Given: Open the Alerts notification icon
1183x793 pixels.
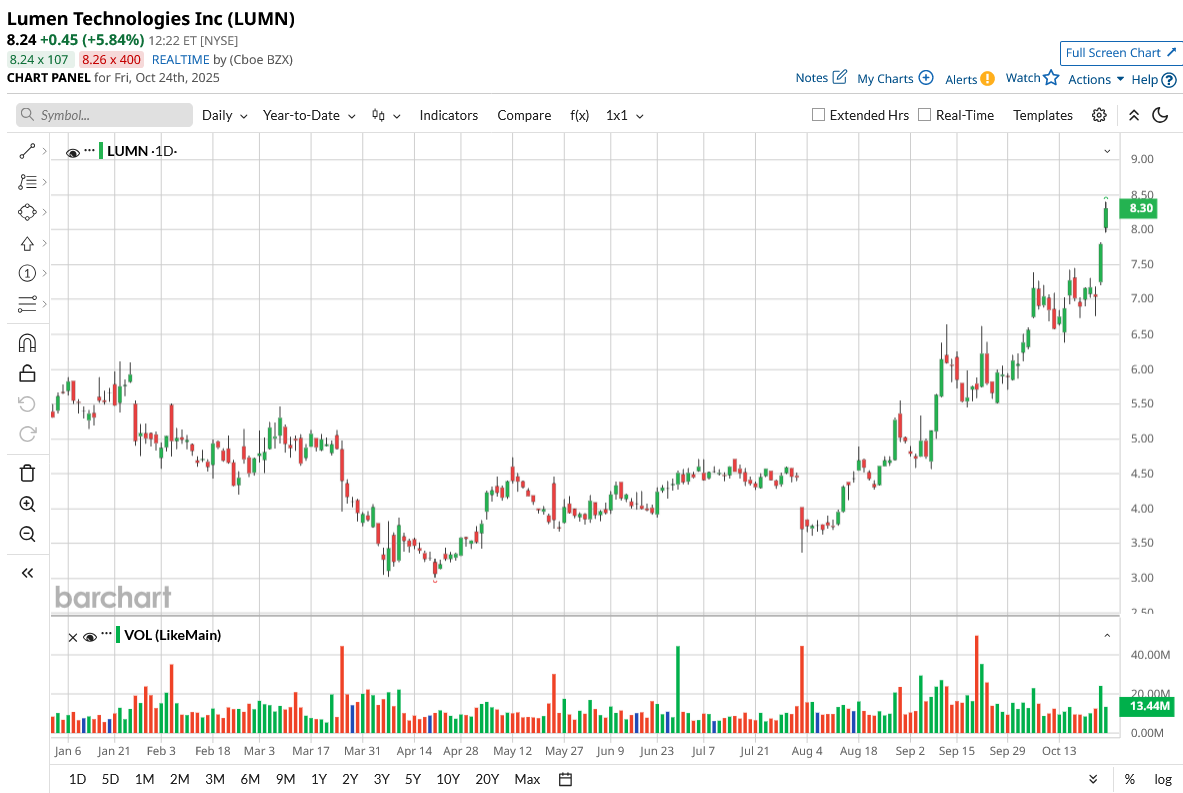Looking at the screenshot, I should coord(988,78).
